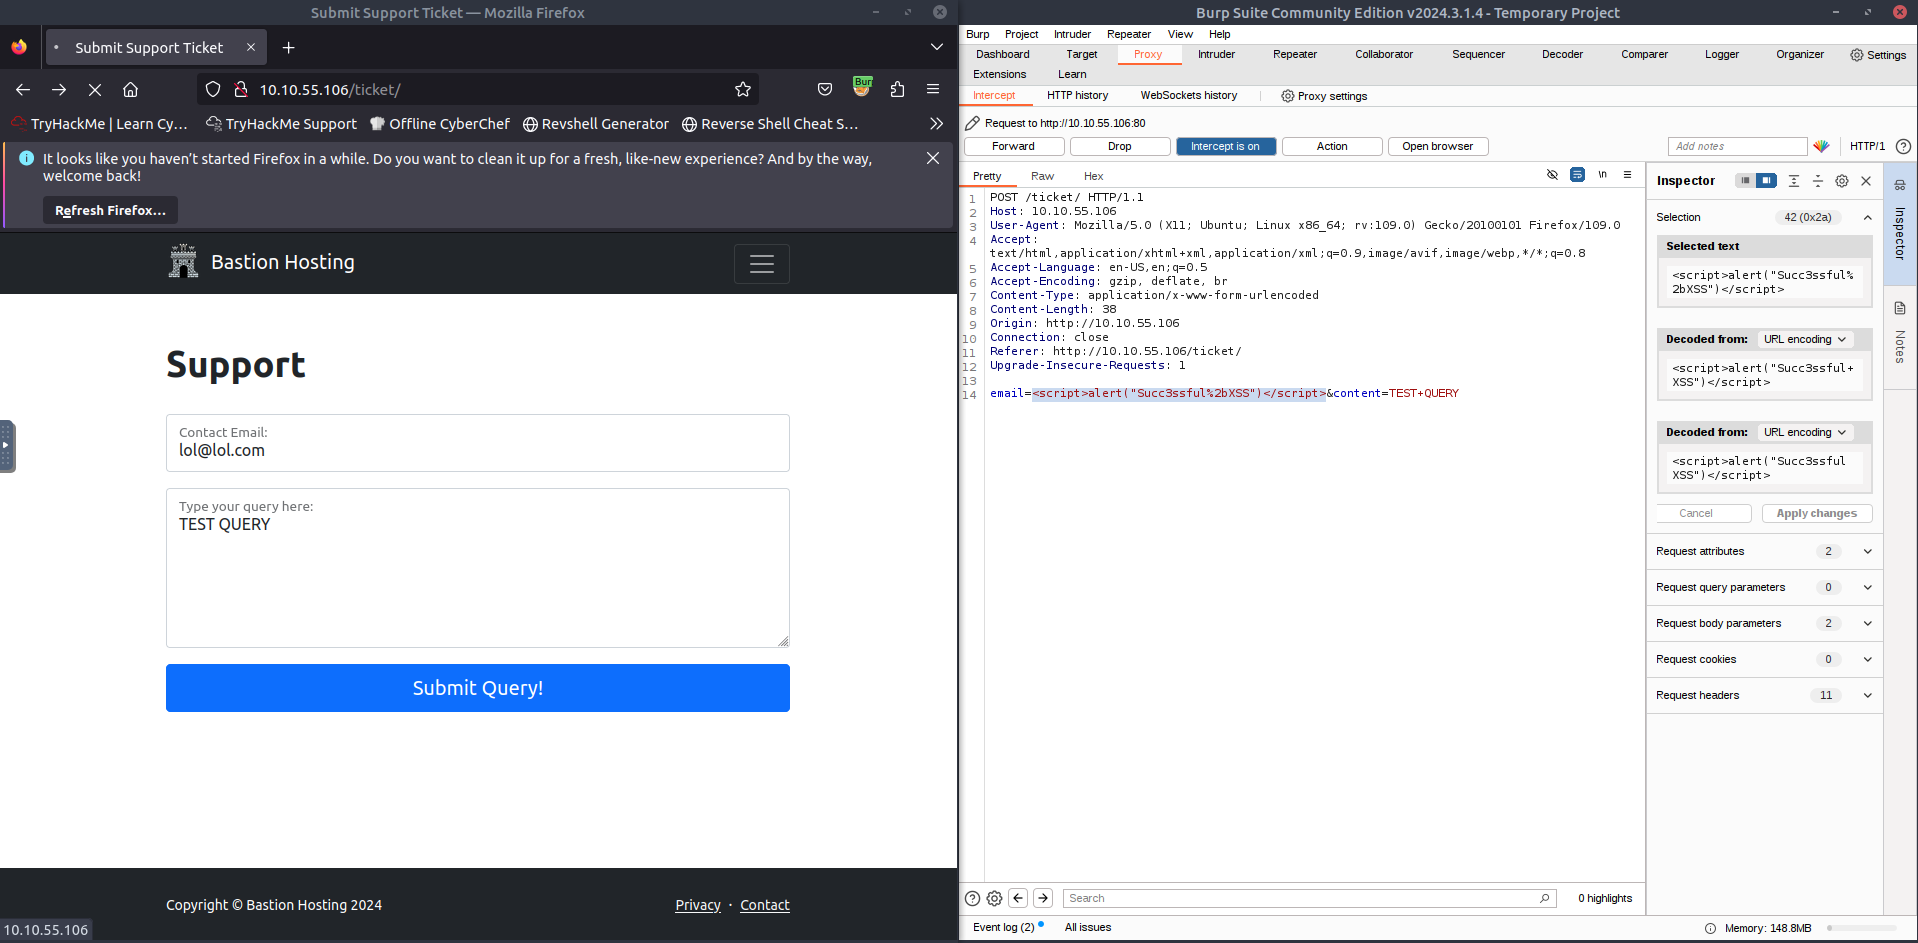
Task: Bookmark the page with the star icon
Action: click(x=742, y=90)
